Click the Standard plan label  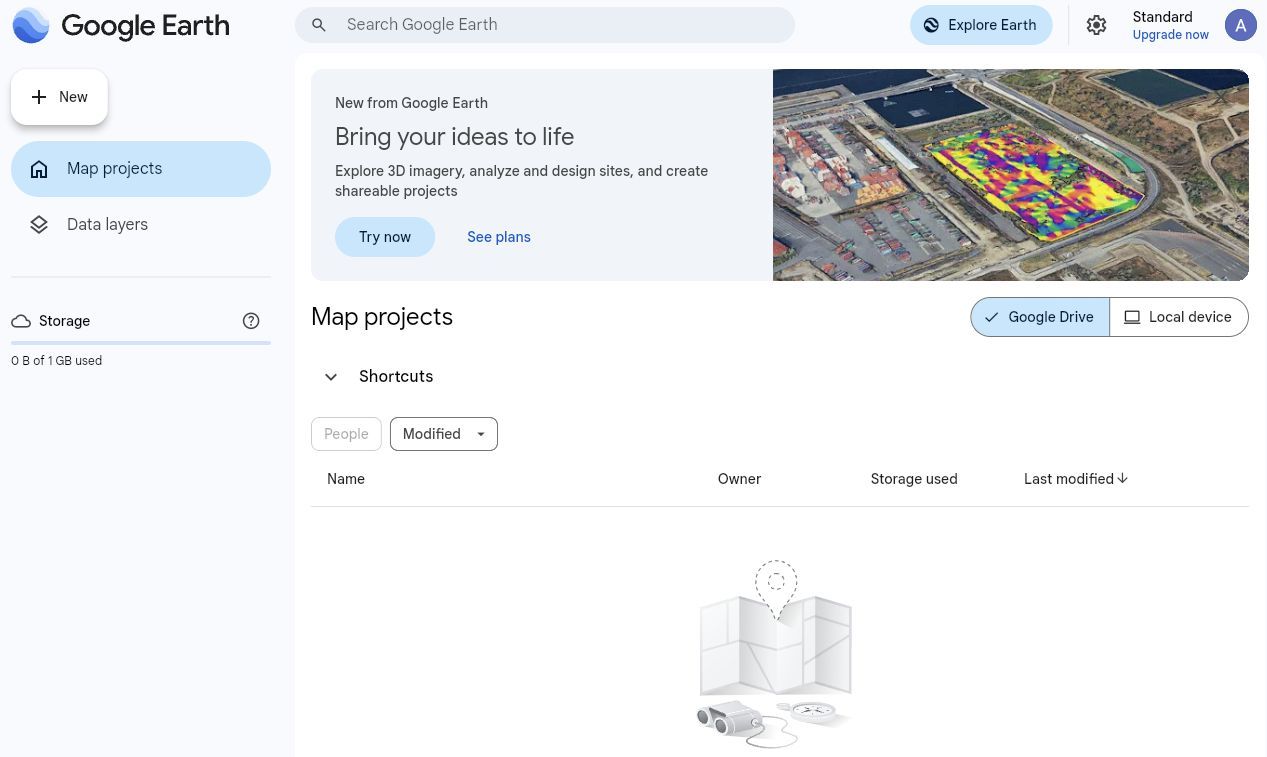click(x=1162, y=17)
